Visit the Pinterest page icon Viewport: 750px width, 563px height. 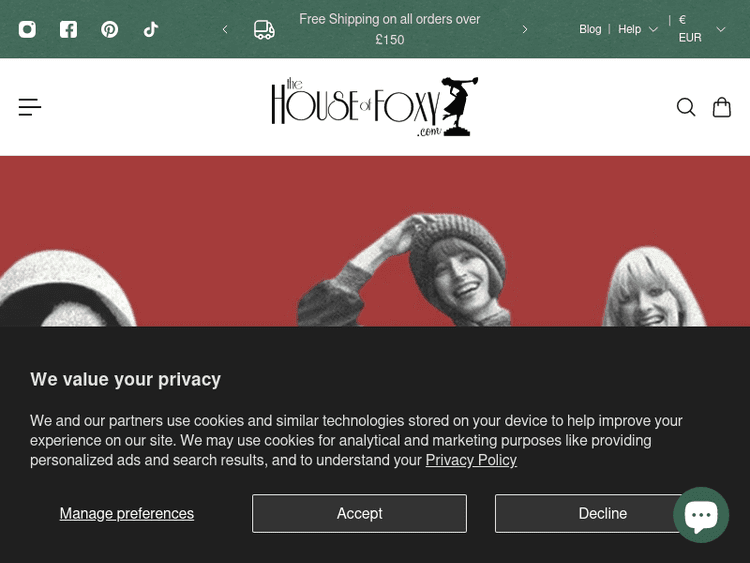point(110,29)
